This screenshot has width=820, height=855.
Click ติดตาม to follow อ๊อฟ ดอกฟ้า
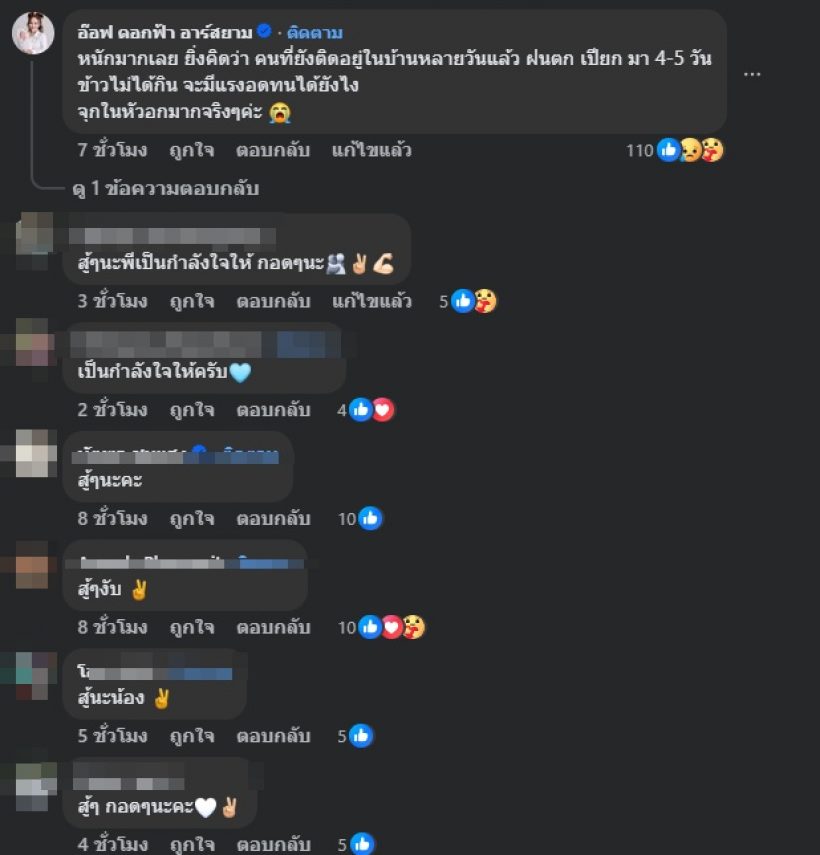click(315, 33)
